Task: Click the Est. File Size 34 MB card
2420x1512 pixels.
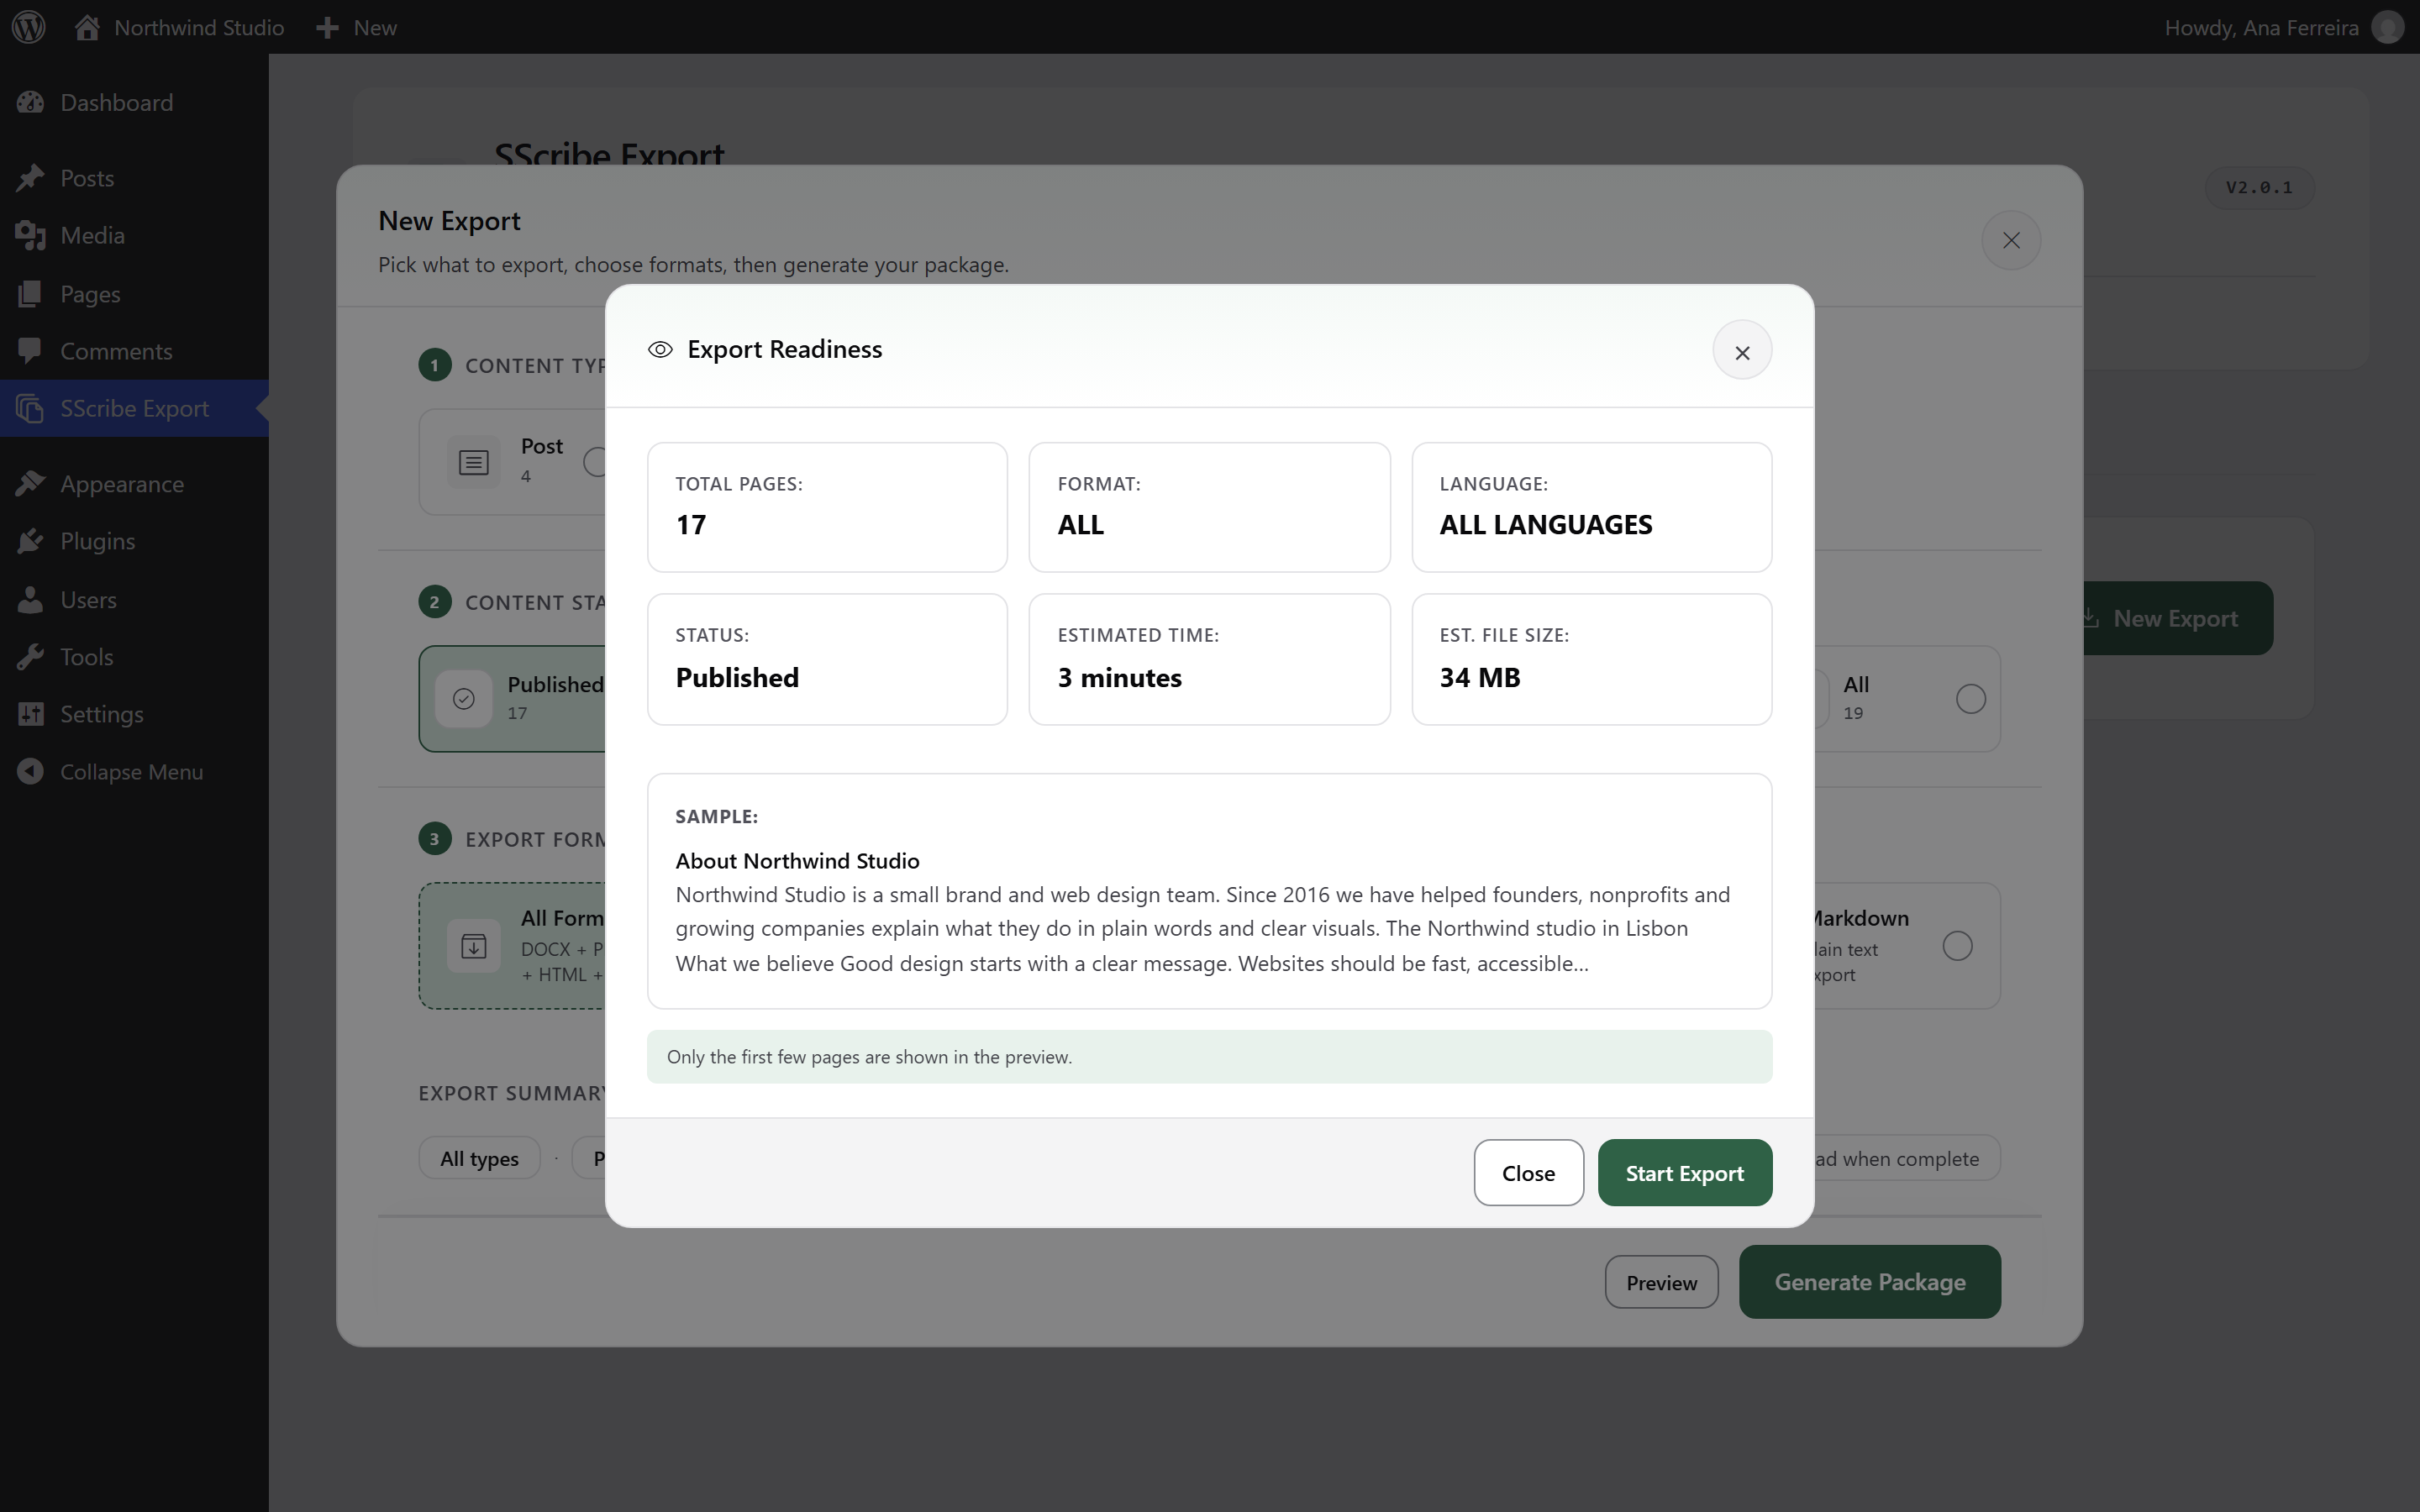Action: 1591,659
